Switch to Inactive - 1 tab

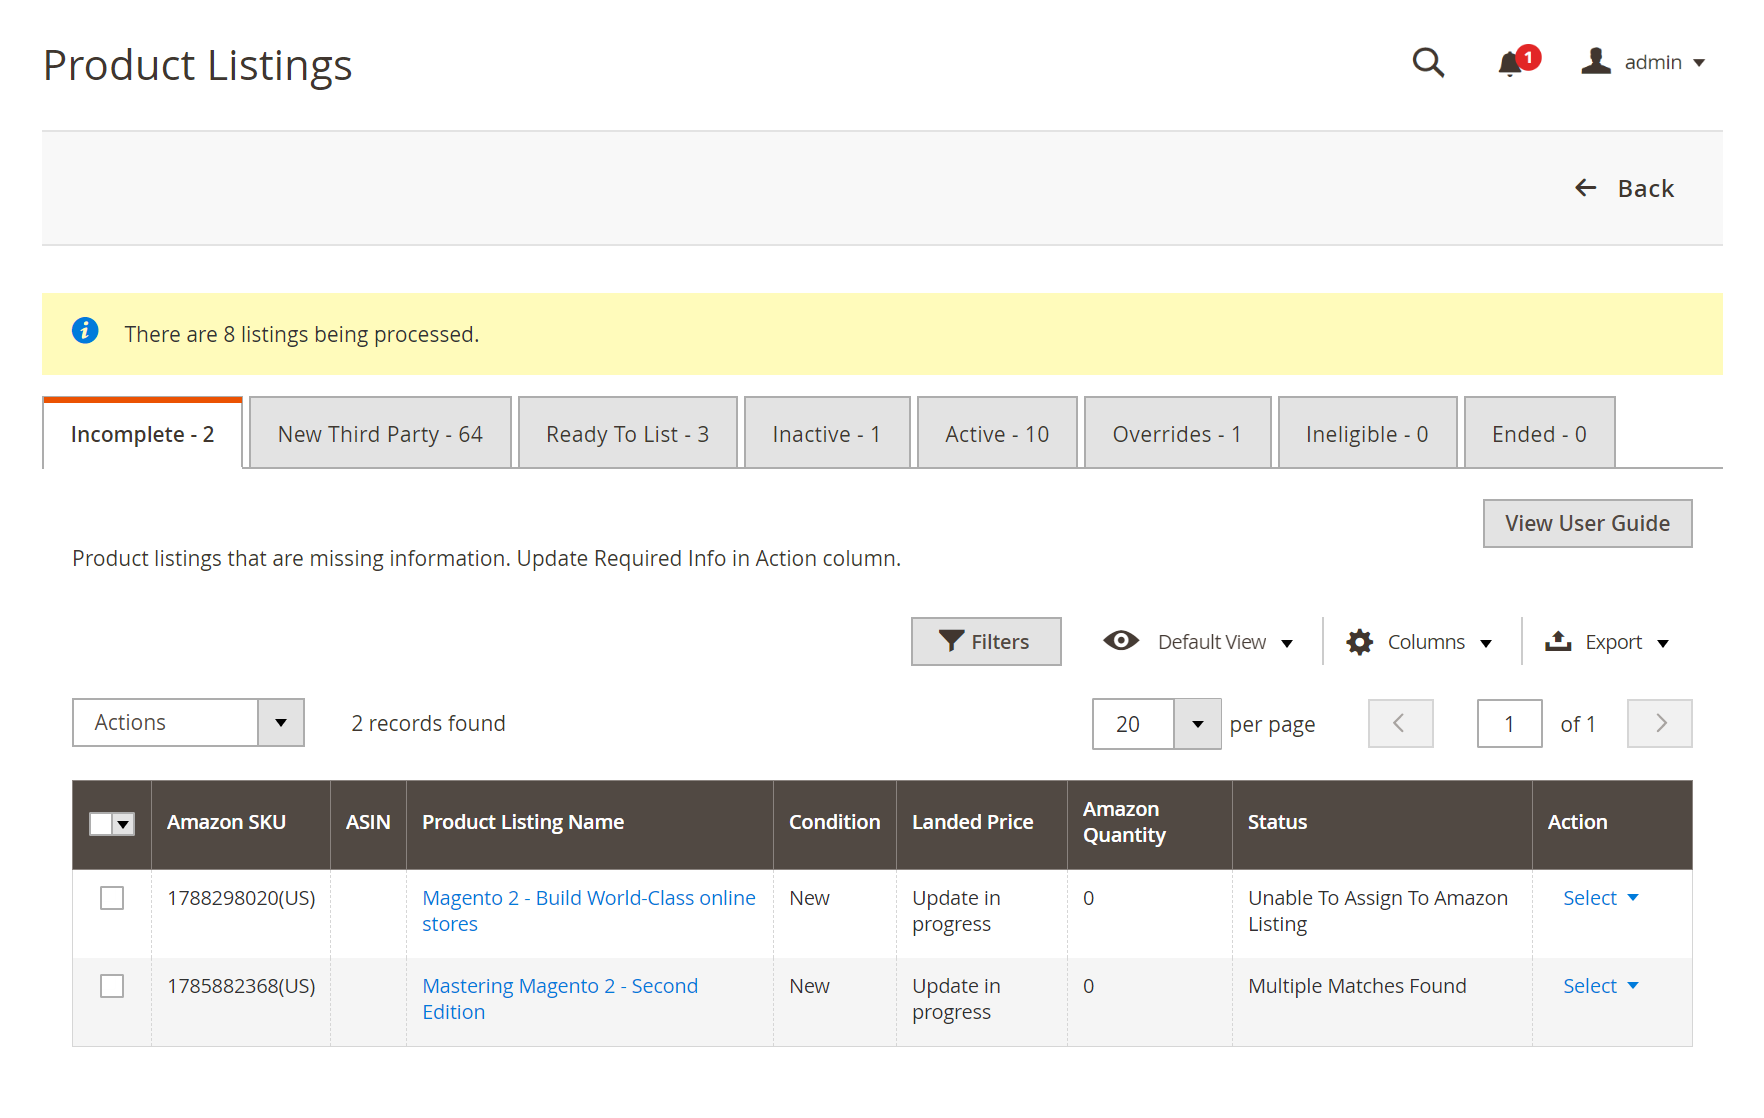coord(827,434)
